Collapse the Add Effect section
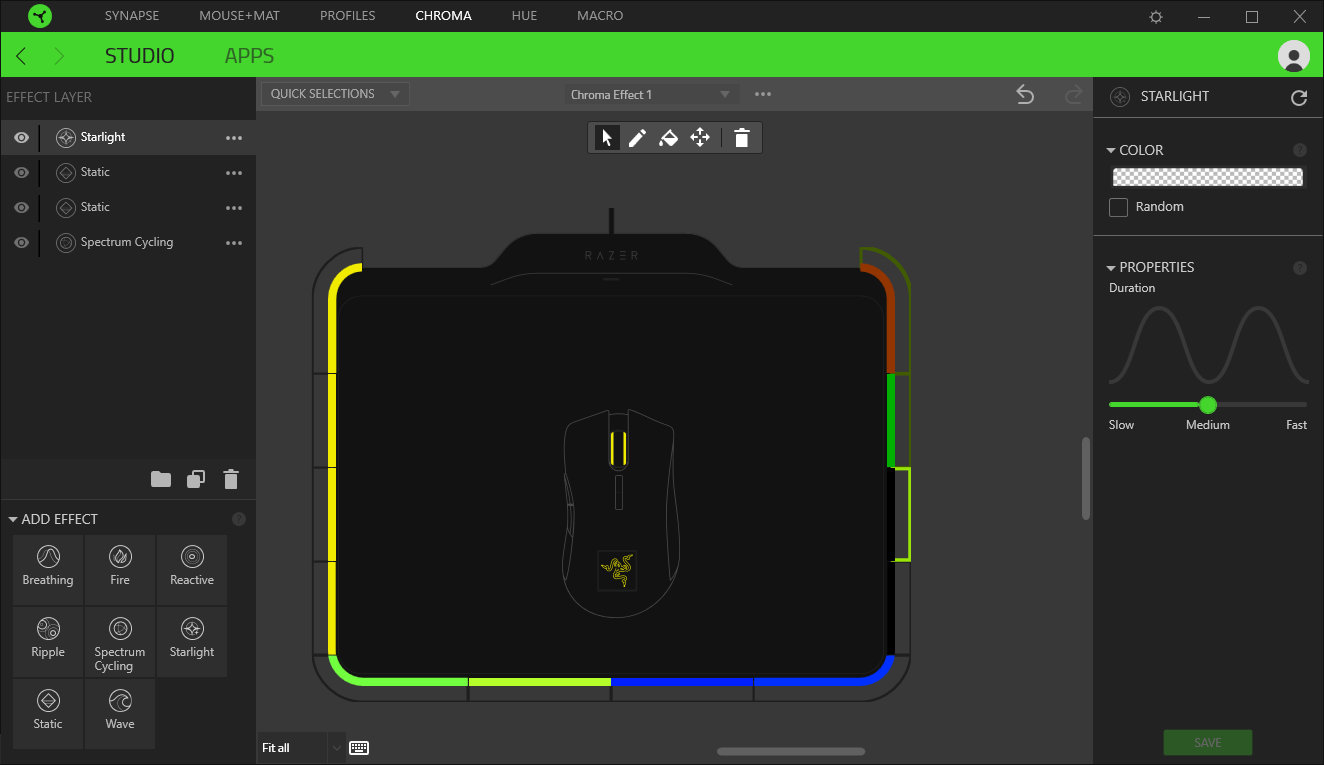This screenshot has width=1324, height=765. tap(13, 520)
